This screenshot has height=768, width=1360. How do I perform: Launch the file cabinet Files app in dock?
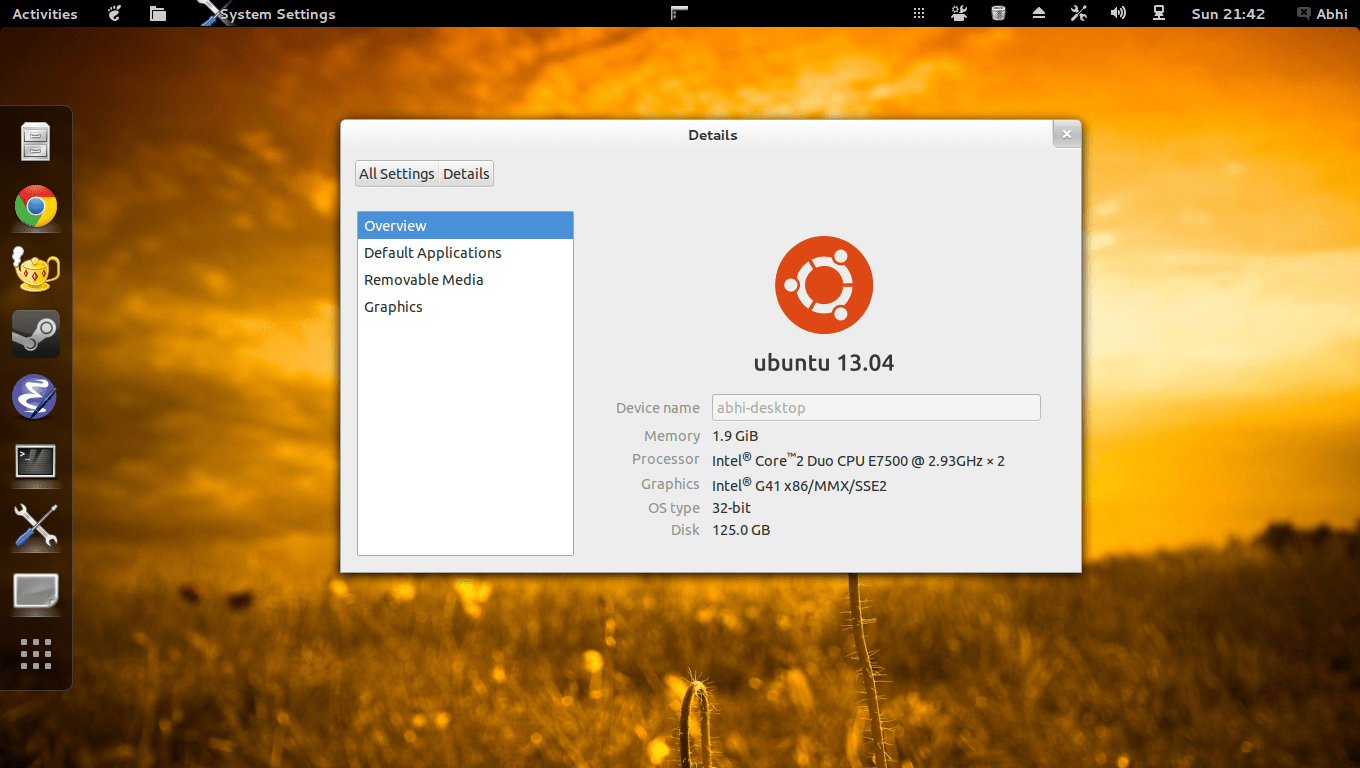(x=36, y=141)
